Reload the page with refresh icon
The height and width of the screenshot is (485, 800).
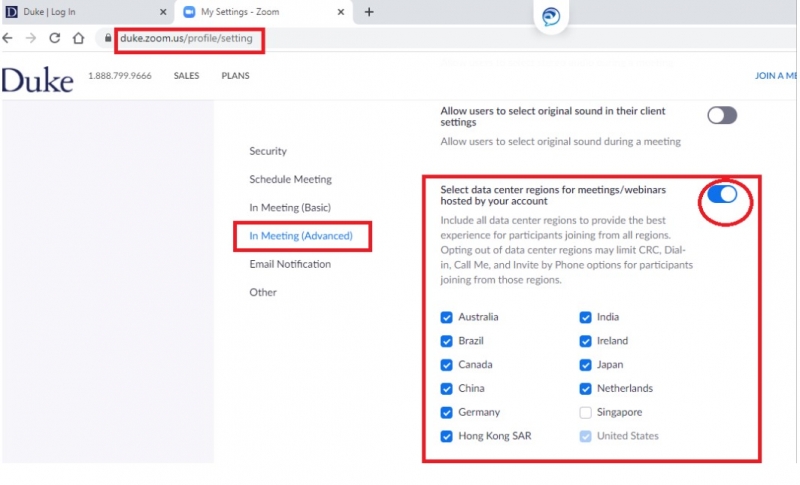point(54,38)
